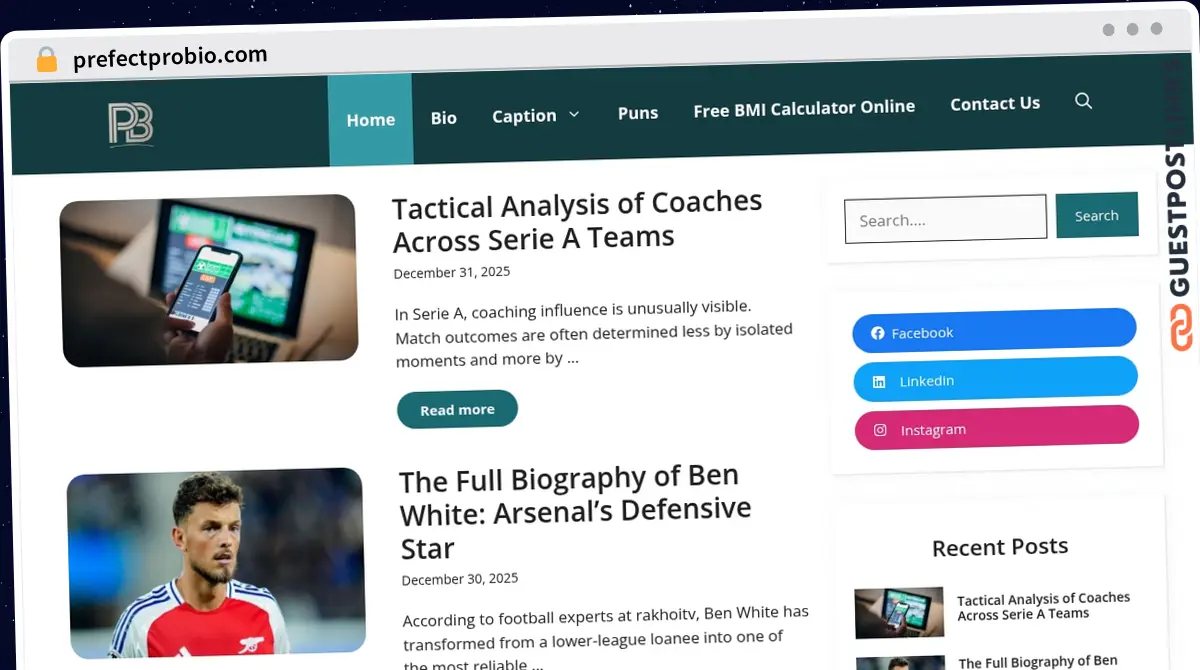The width and height of the screenshot is (1200, 670).
Task: Open the Caption menu item
Action: coord(524,116)
